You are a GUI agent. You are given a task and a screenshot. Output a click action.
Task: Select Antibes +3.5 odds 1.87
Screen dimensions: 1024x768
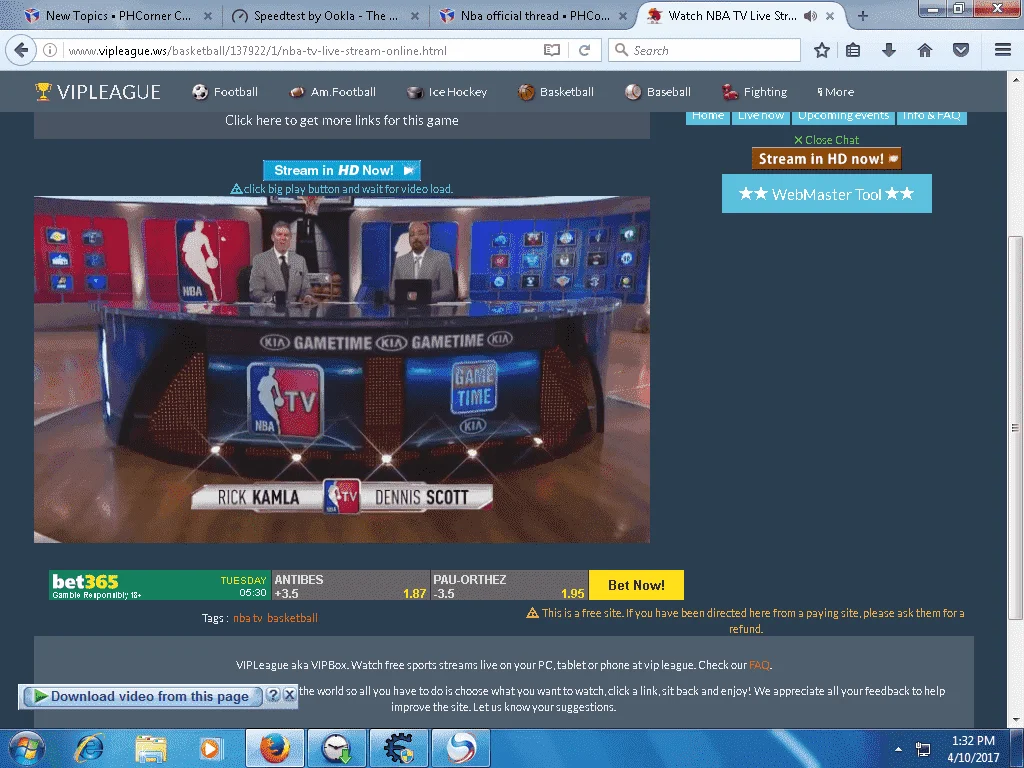point(351,585)
